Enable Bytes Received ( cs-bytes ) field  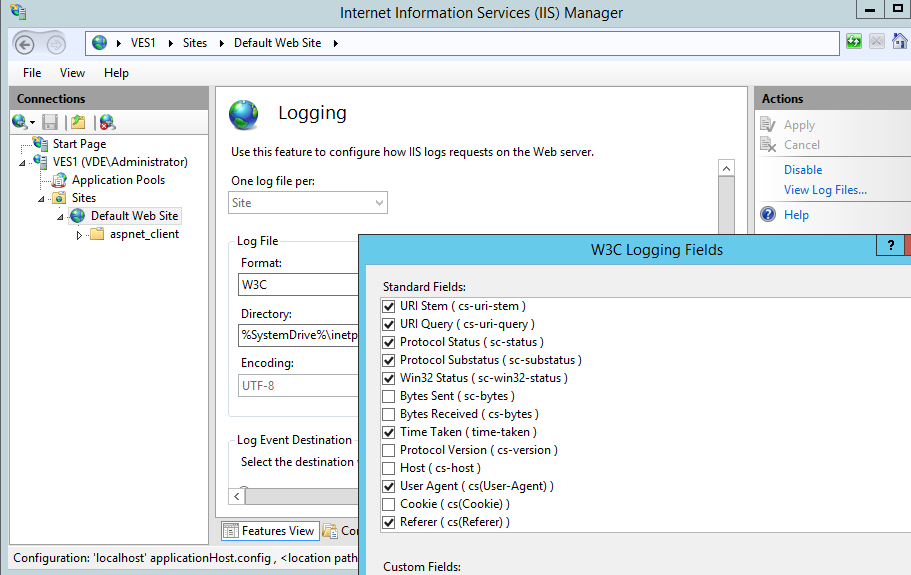tap(389, 414)
